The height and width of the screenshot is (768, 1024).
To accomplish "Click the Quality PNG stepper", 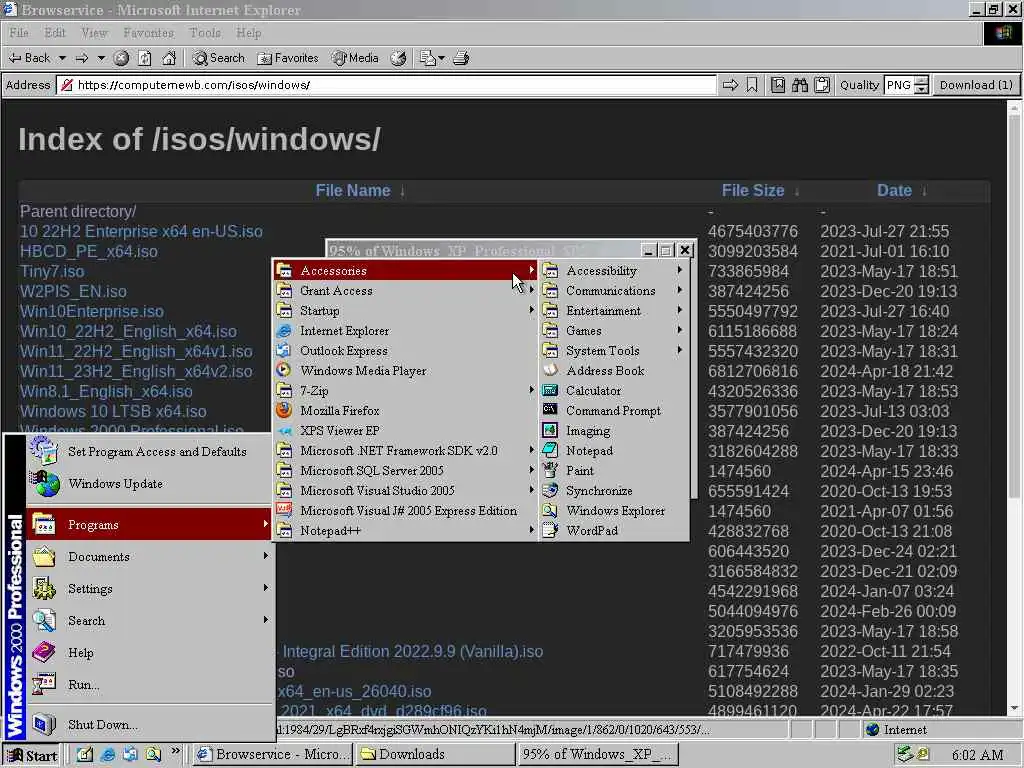I will [x=921, y=85].
